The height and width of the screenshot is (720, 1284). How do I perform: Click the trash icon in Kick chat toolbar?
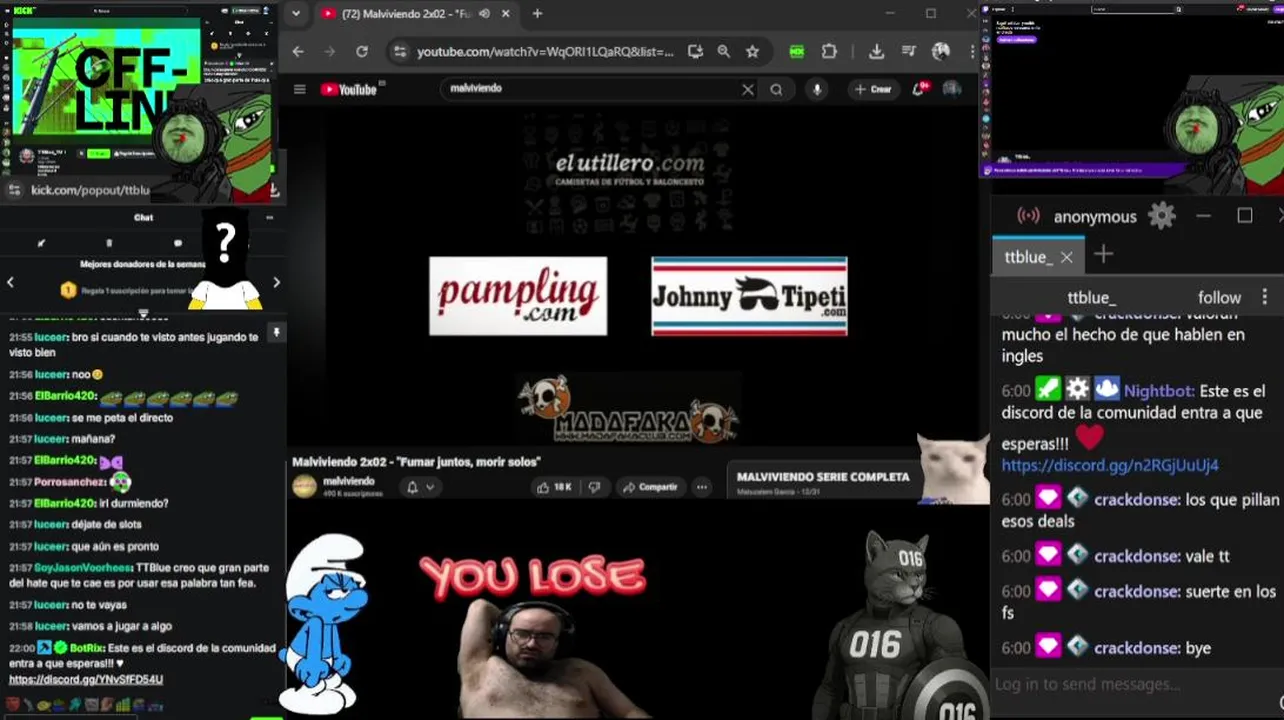point(109,243)
